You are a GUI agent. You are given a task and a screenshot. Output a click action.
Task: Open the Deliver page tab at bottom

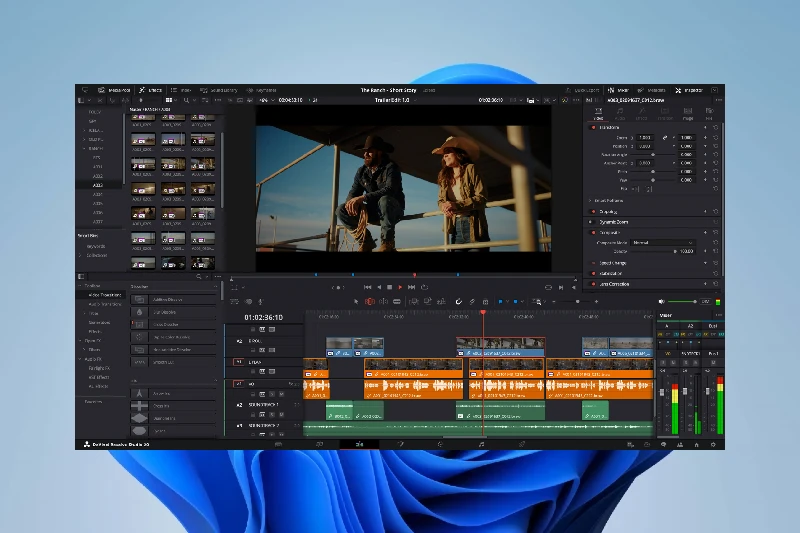tap(521, 445)
